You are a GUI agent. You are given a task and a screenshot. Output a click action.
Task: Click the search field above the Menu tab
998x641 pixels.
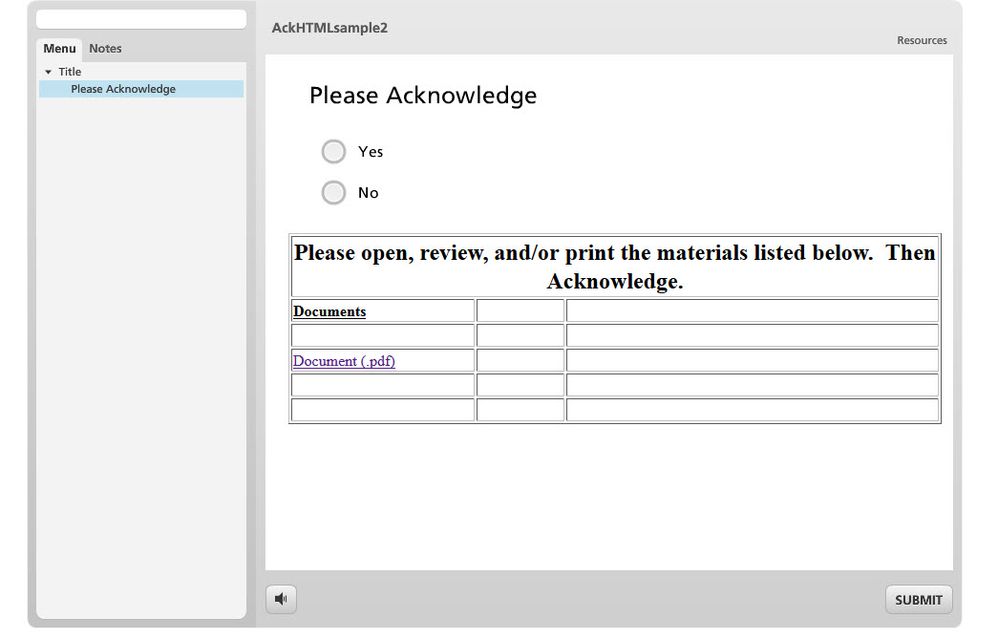click(141, 19)
